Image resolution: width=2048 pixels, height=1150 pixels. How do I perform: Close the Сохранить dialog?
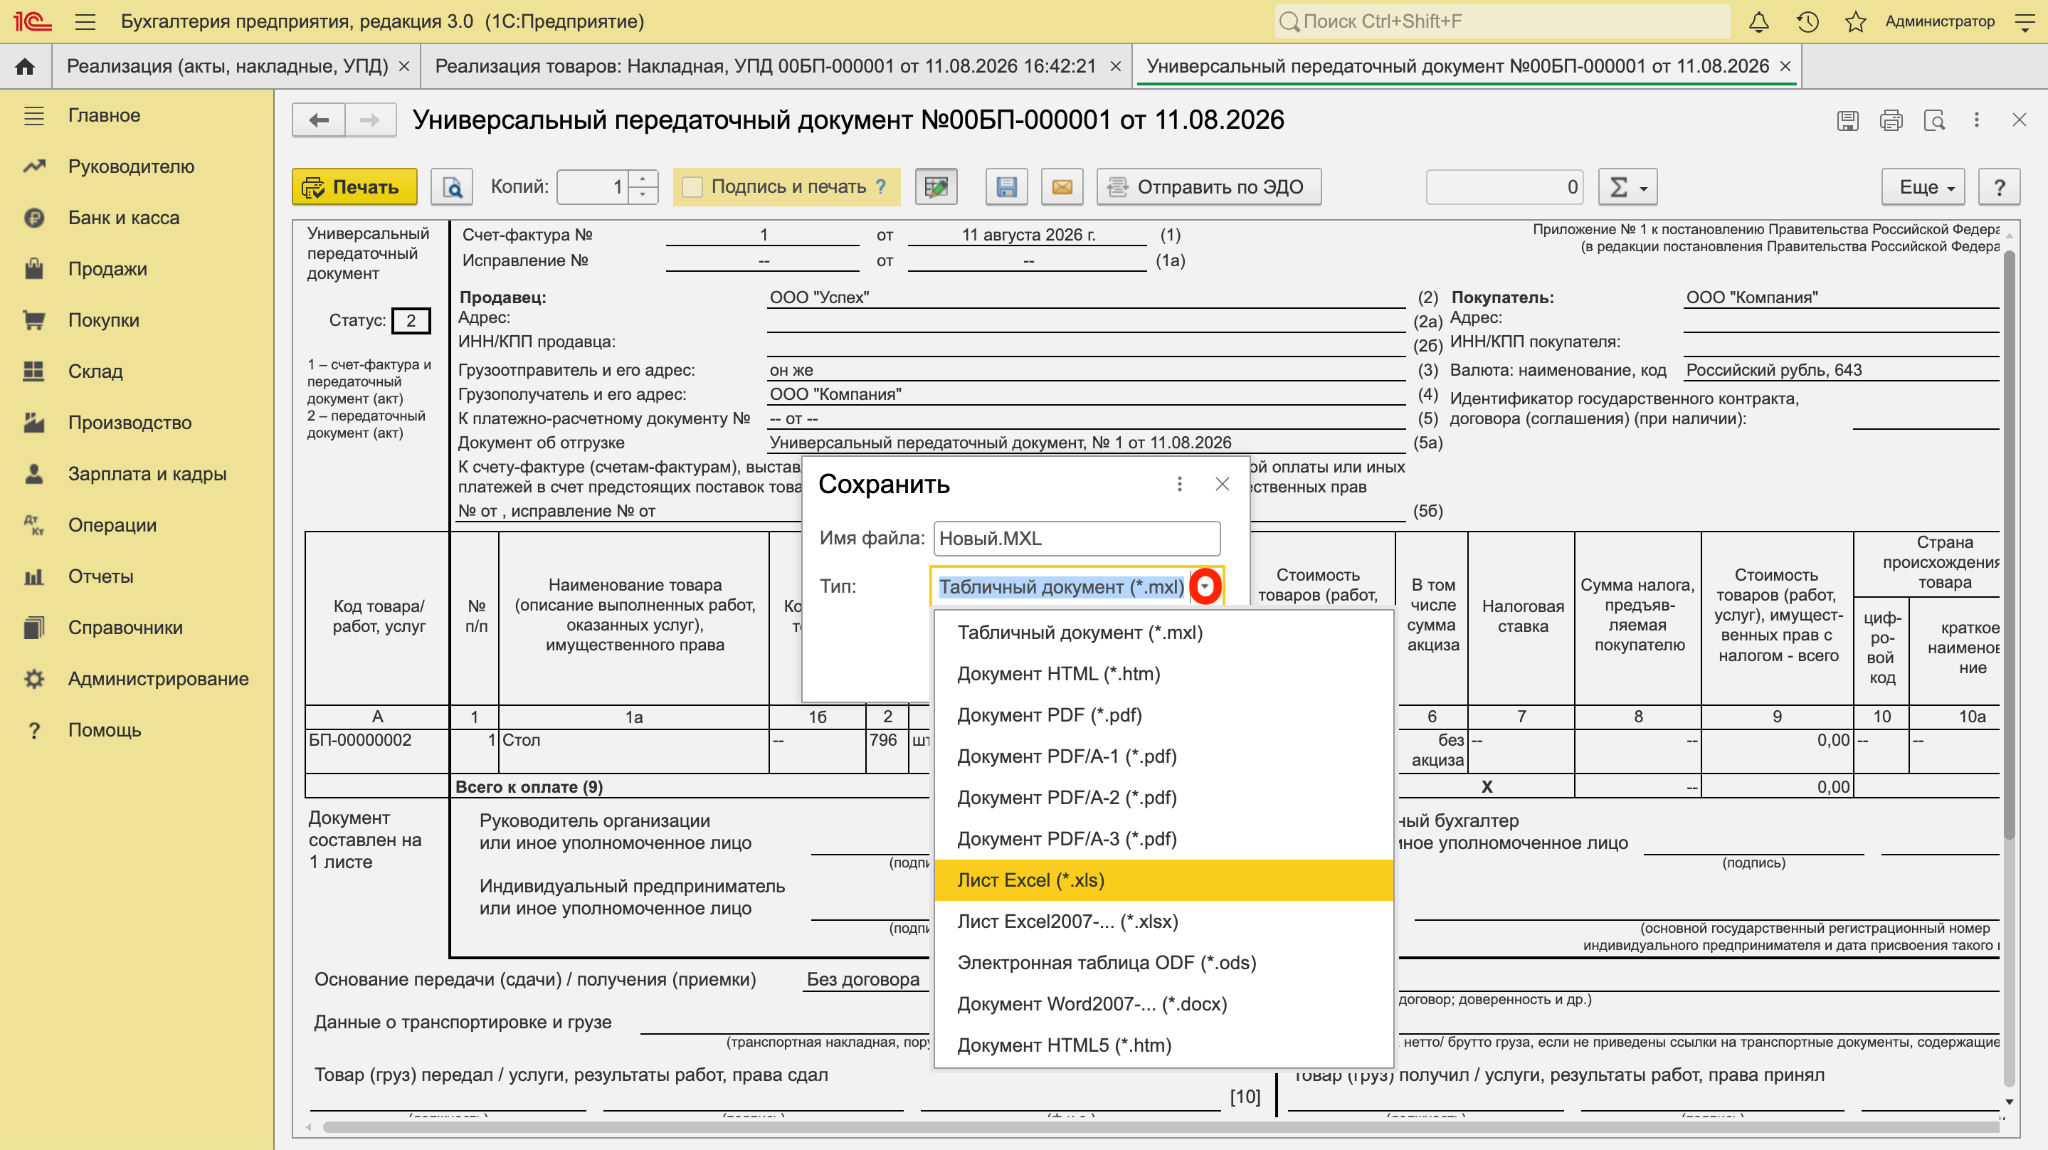[x=1222, y=484]
